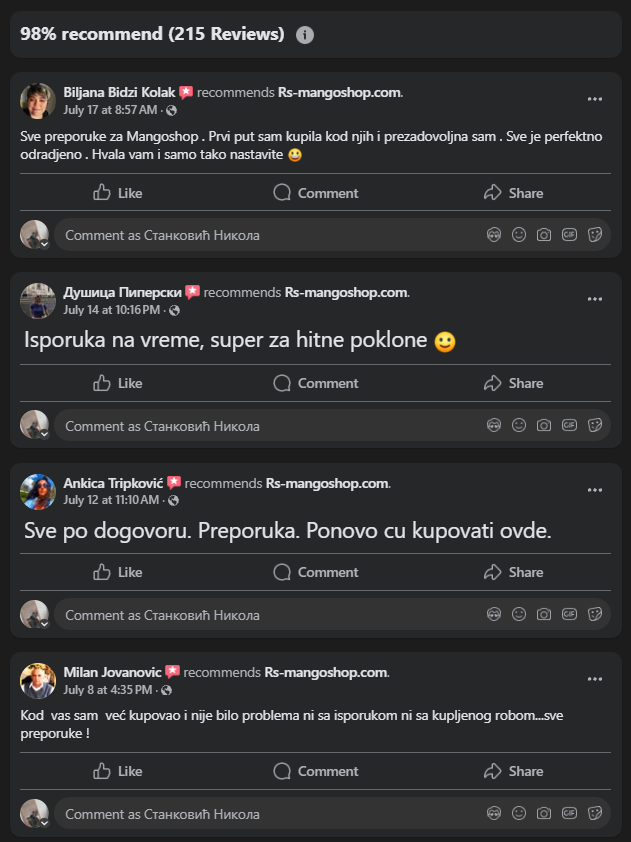Like Biljana Bidzi Kolak's review
Viewport: 631px width, 842px height.
click(x=118, y=193)
